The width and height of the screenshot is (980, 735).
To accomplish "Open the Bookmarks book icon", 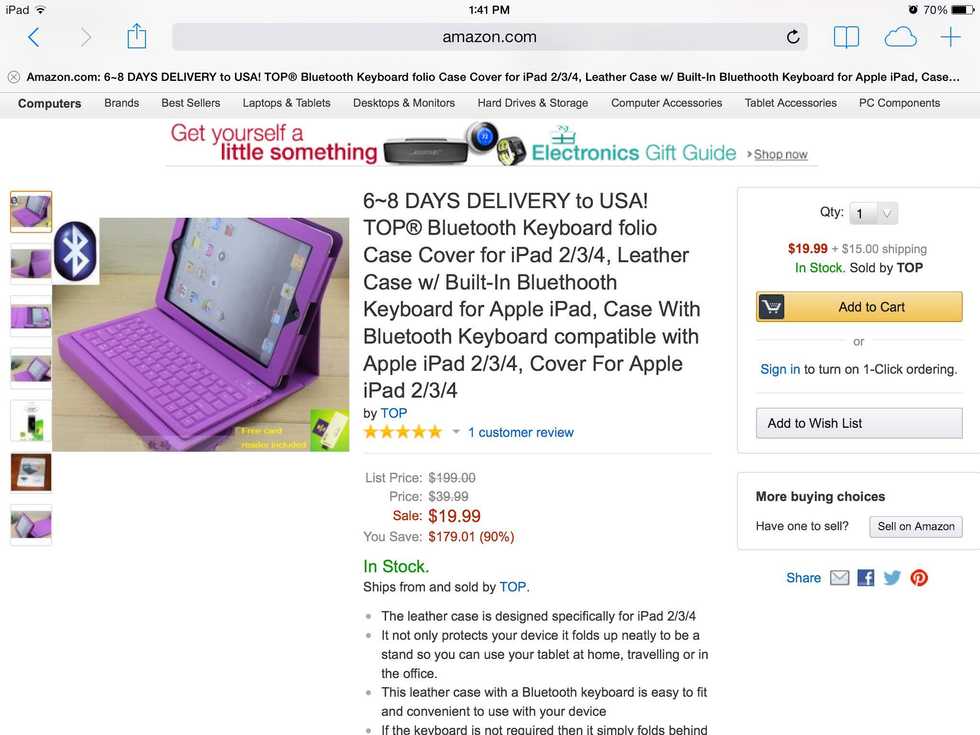I will tap(846, 38).
